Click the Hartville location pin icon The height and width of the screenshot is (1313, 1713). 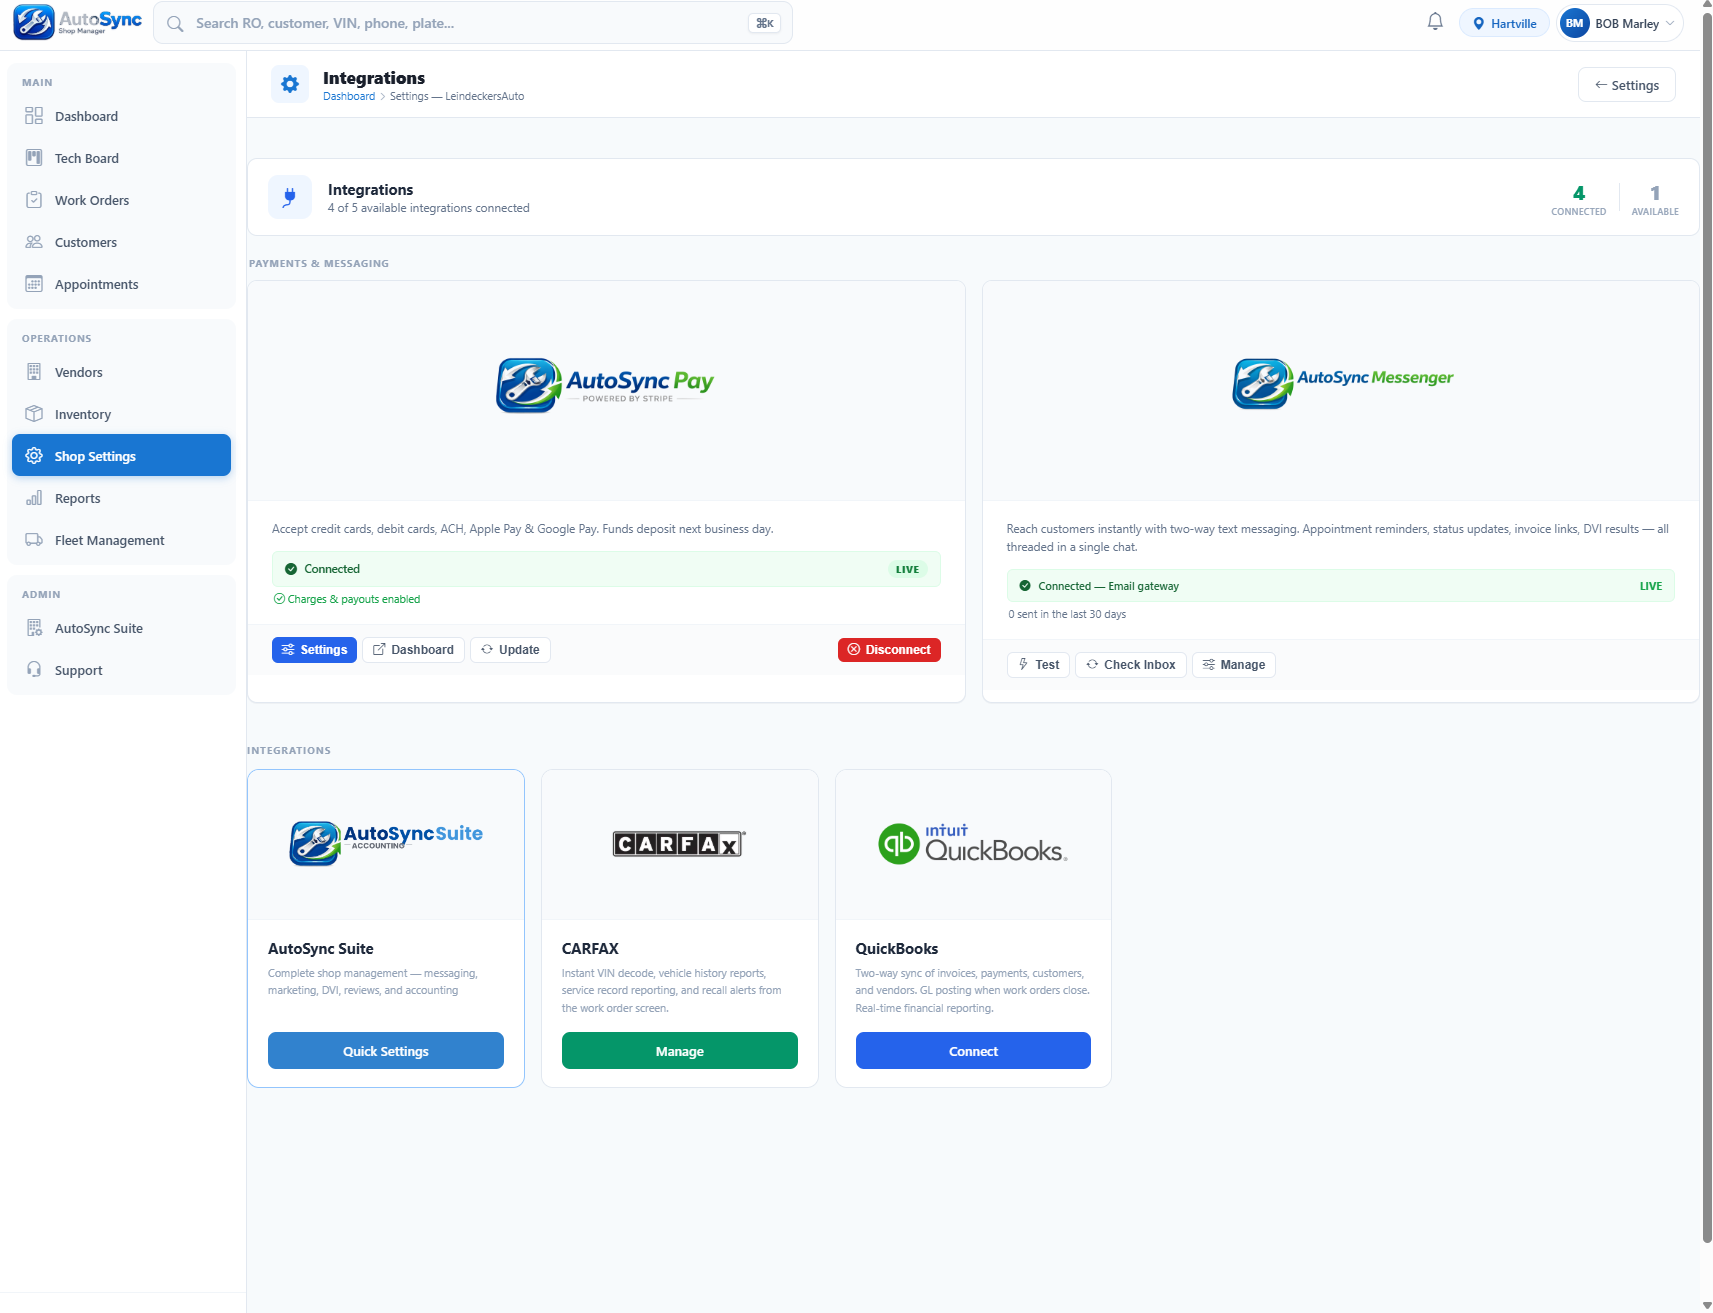tap(1478, 24)
